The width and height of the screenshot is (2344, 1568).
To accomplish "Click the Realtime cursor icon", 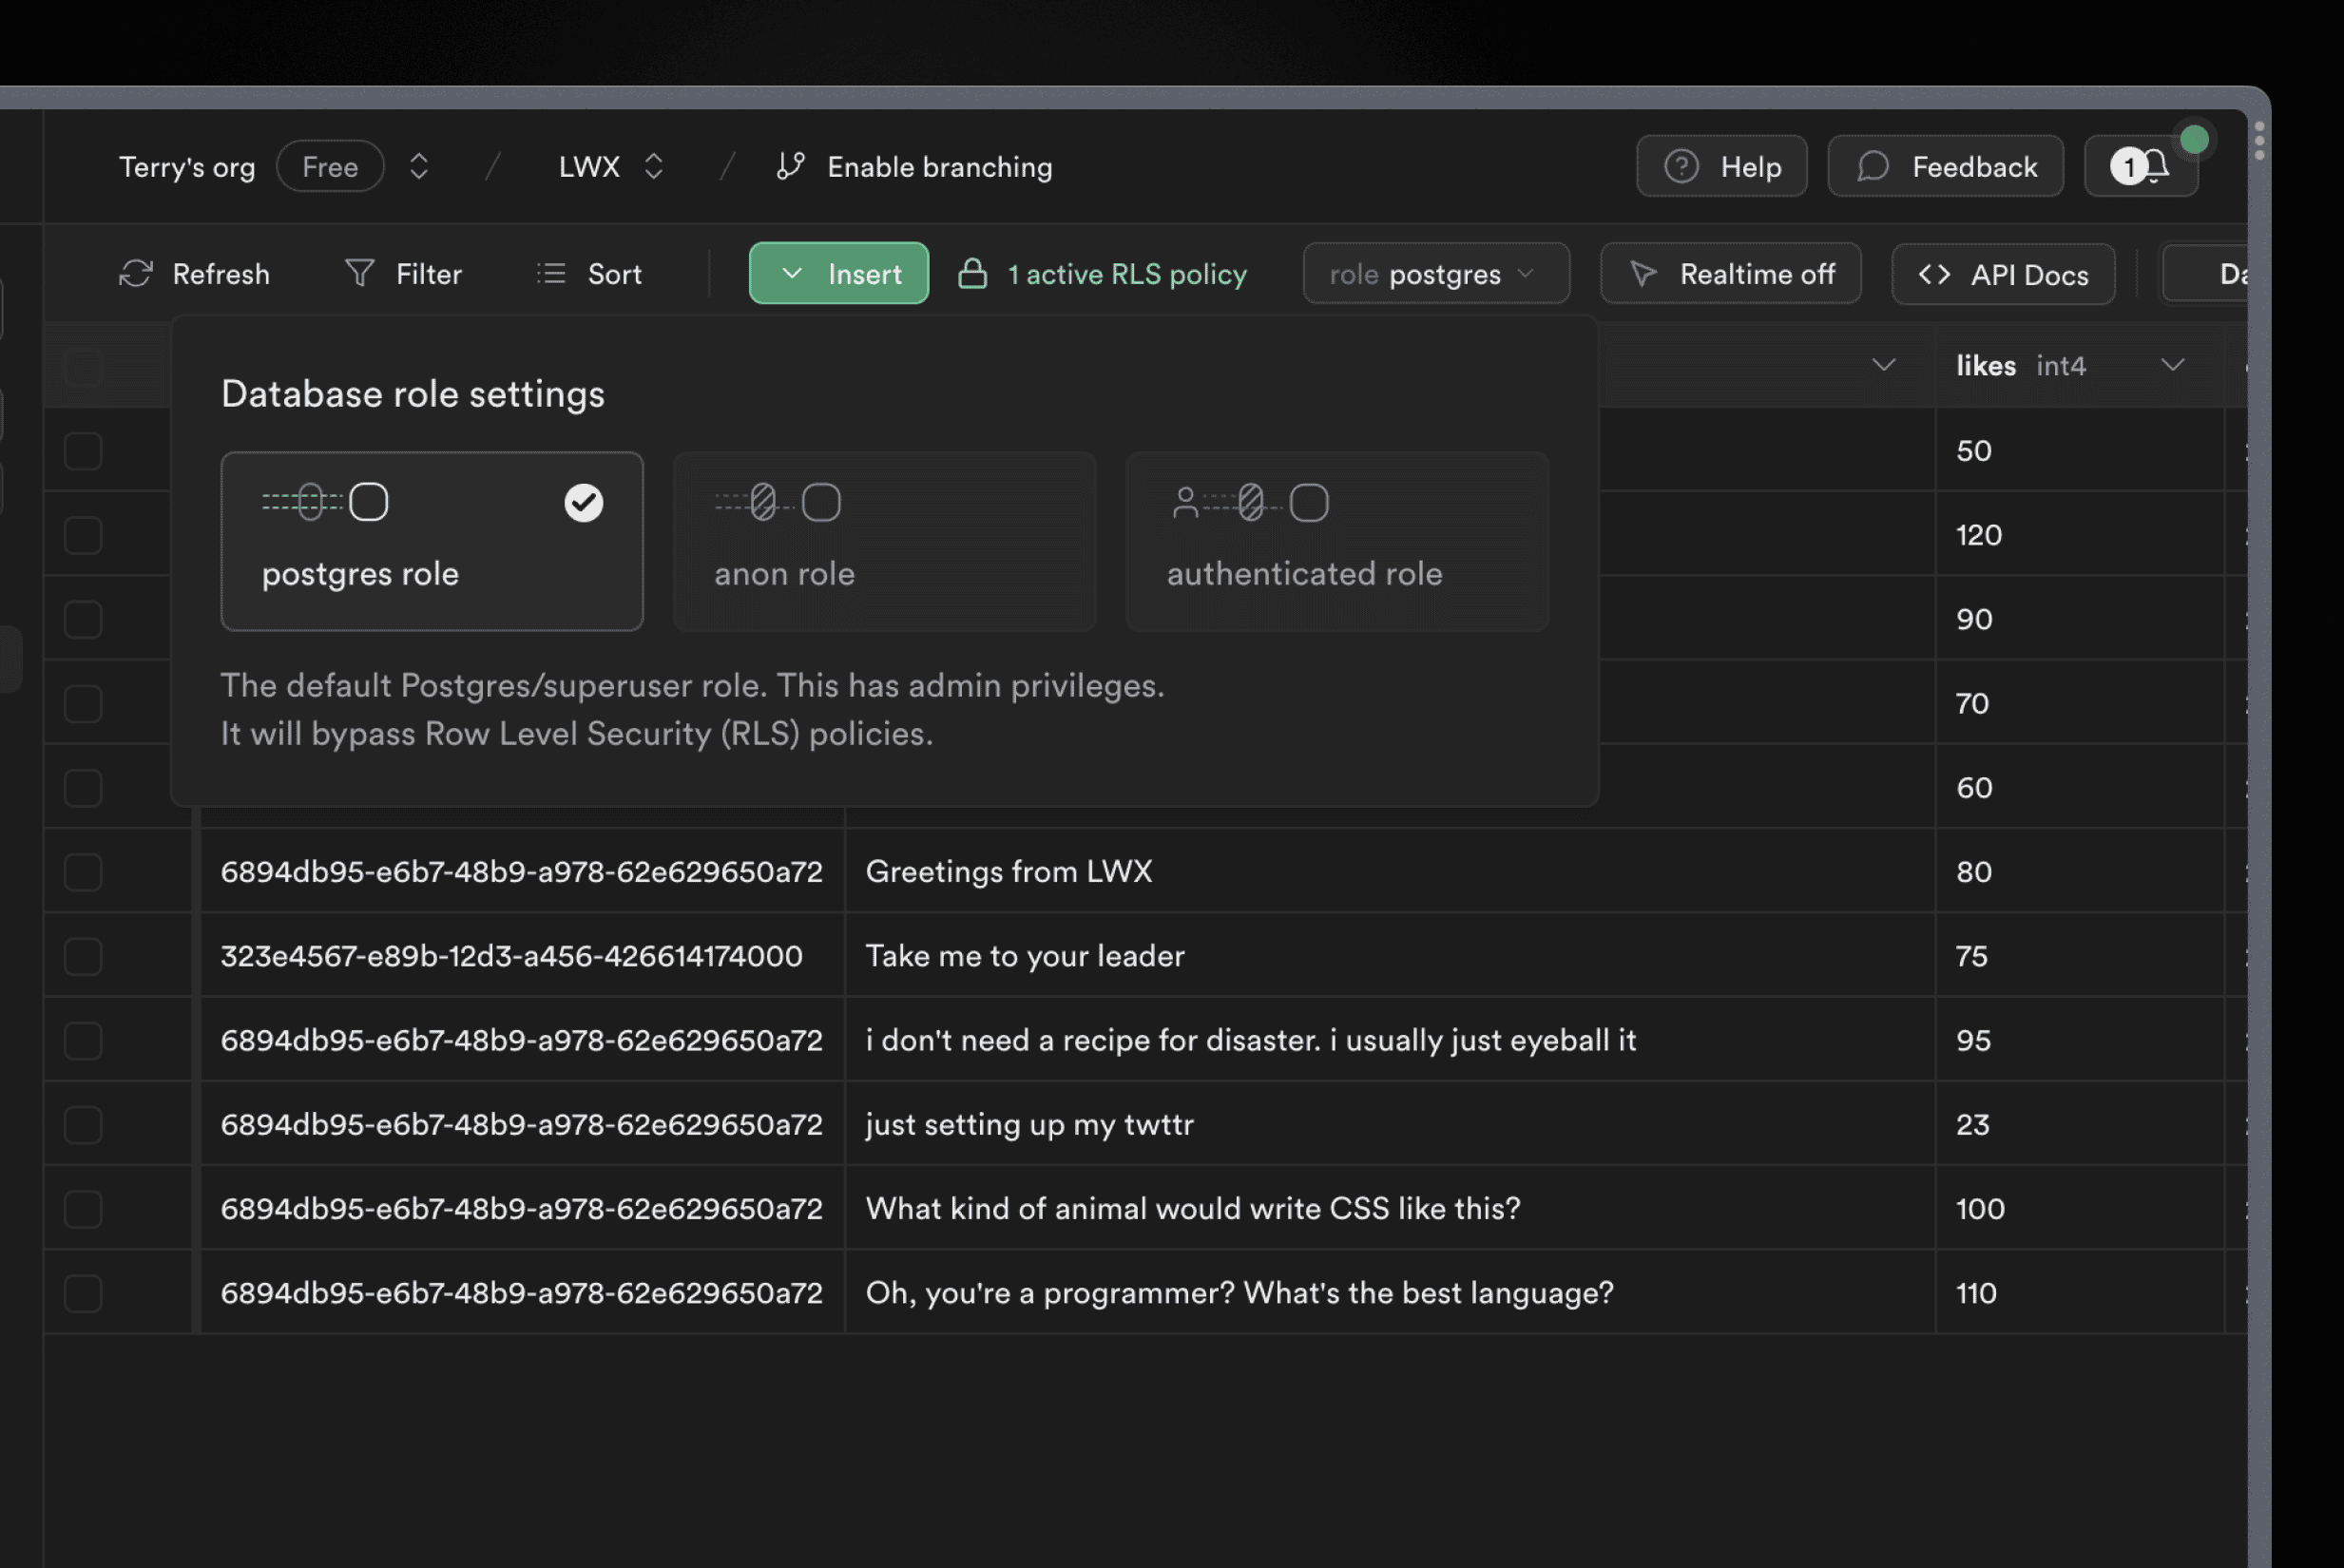I will click(x=1643, y=273).
